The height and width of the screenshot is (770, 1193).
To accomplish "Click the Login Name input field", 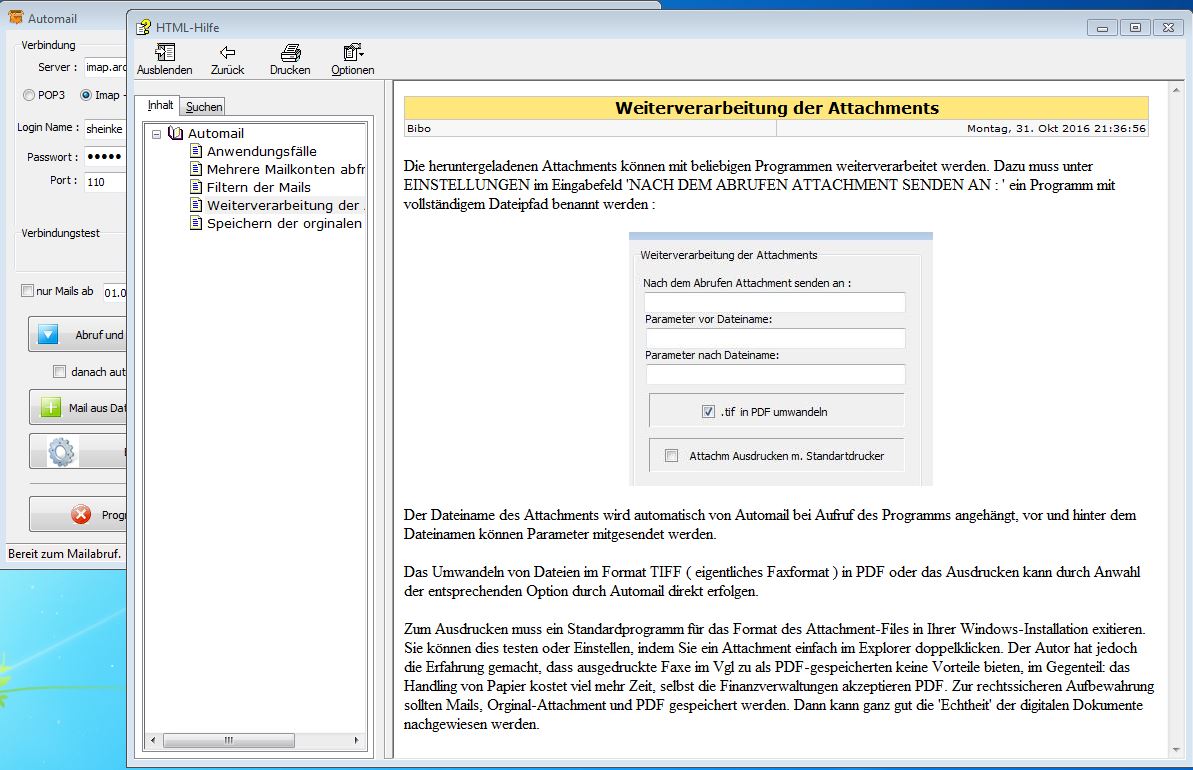I will coord(104,128).
